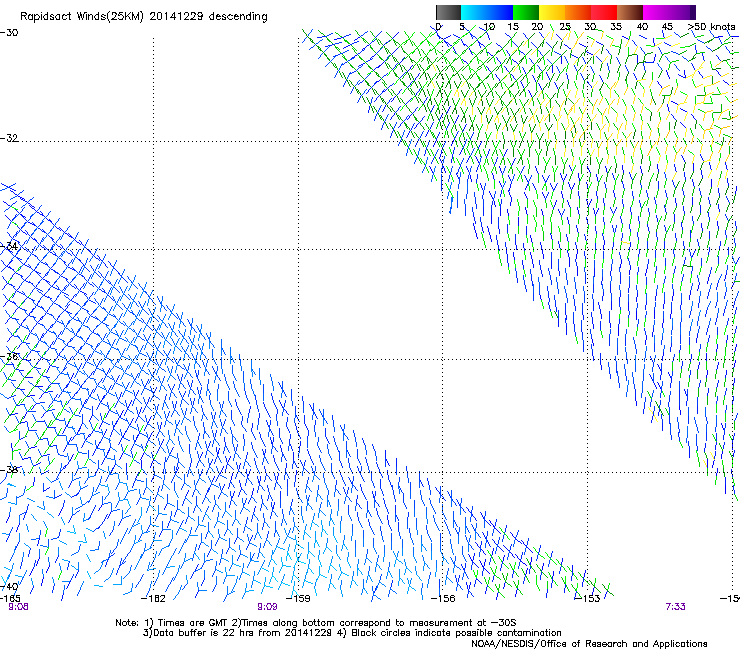Click the plot title 'Rapidscat Winds(25KM) 20141229 descending'

pyautogui.click(x=143, y=17)
